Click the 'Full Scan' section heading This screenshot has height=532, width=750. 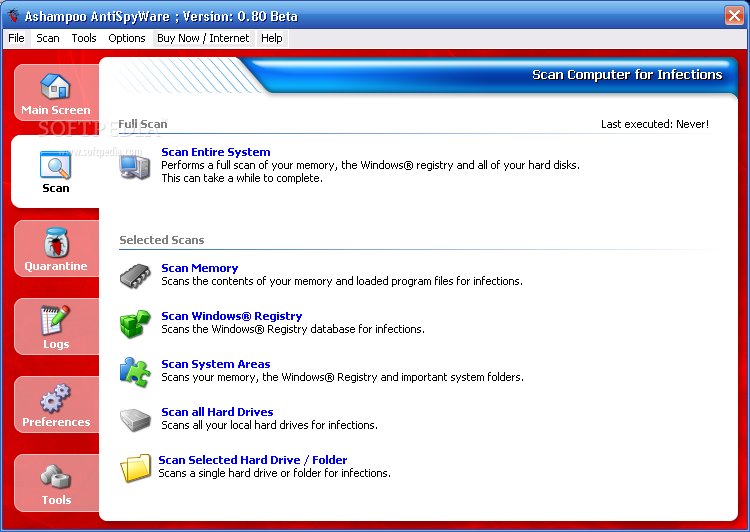click(x=143, y=124)
